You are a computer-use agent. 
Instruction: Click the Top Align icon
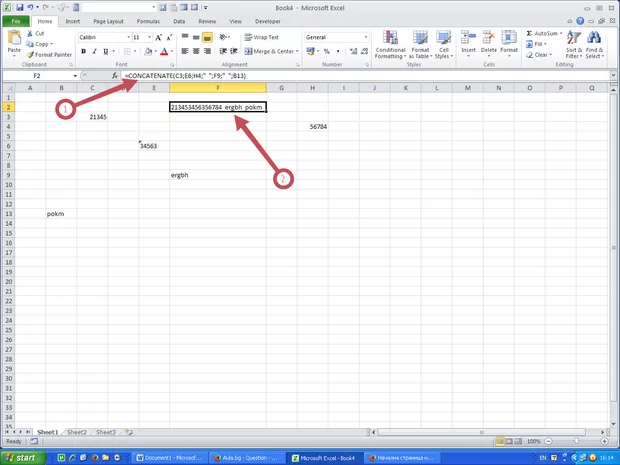pos(185,37)
